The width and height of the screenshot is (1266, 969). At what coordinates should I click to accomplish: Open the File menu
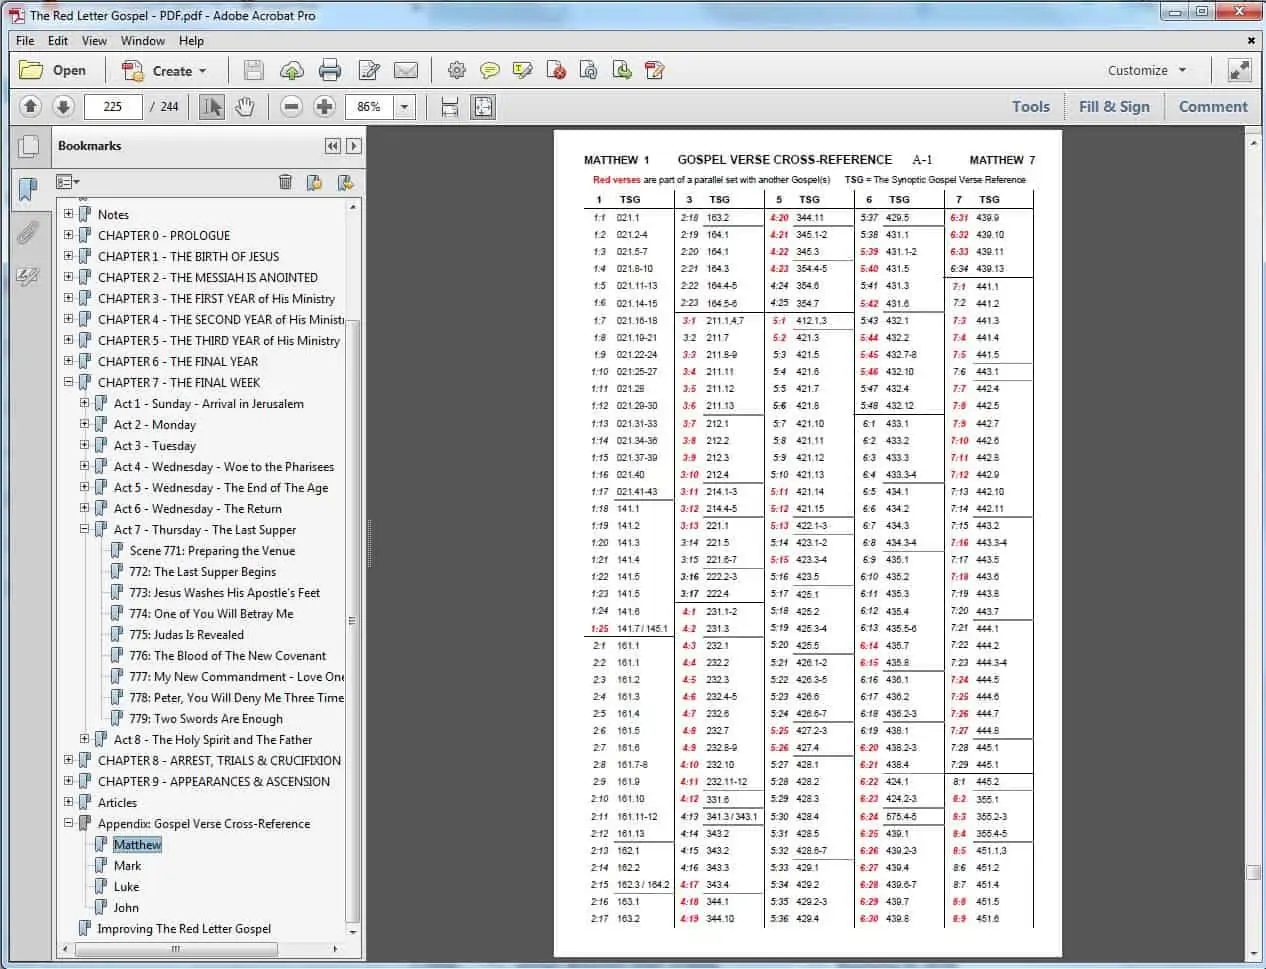(x=25, y=41)
